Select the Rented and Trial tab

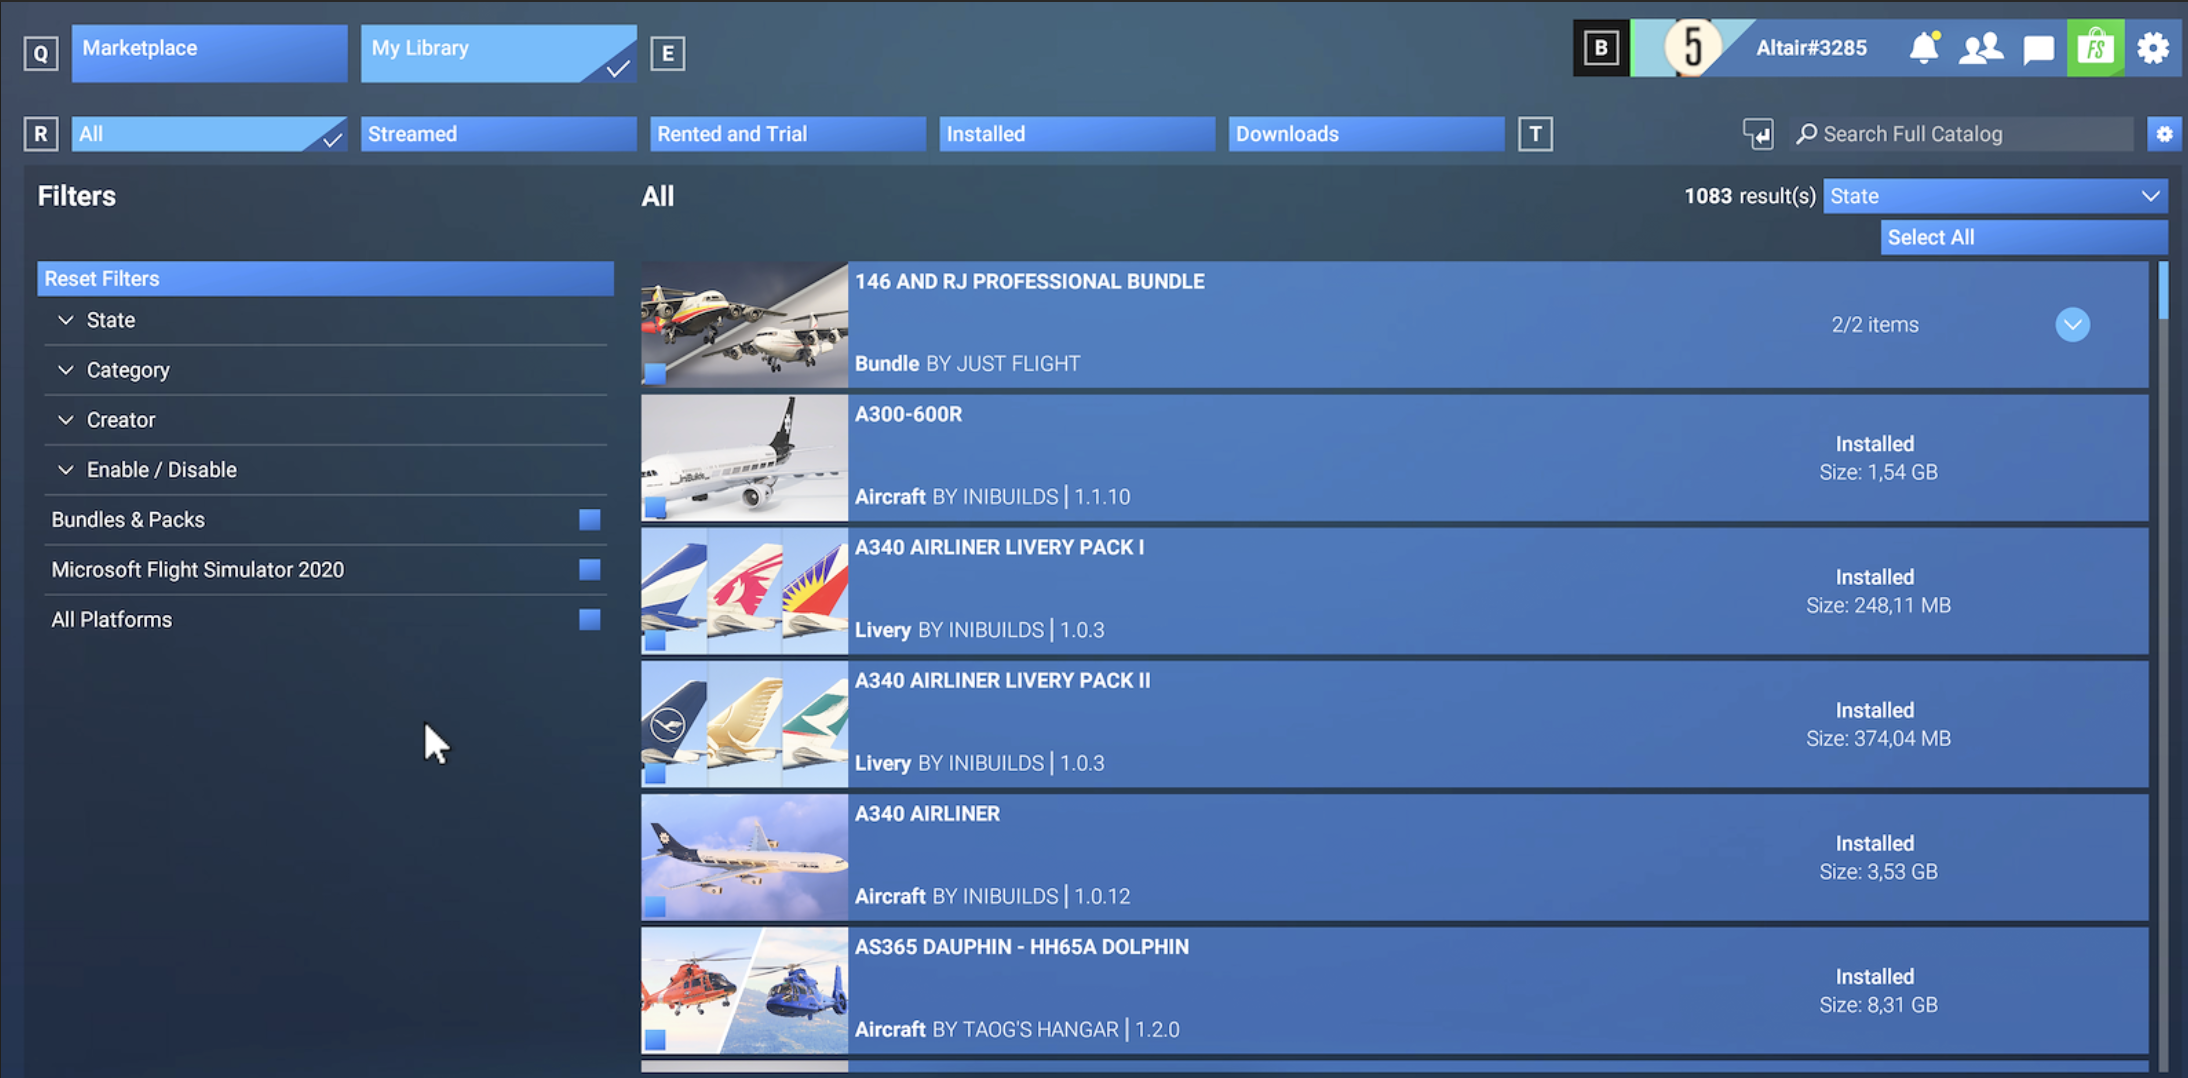[x=787, y=134]
